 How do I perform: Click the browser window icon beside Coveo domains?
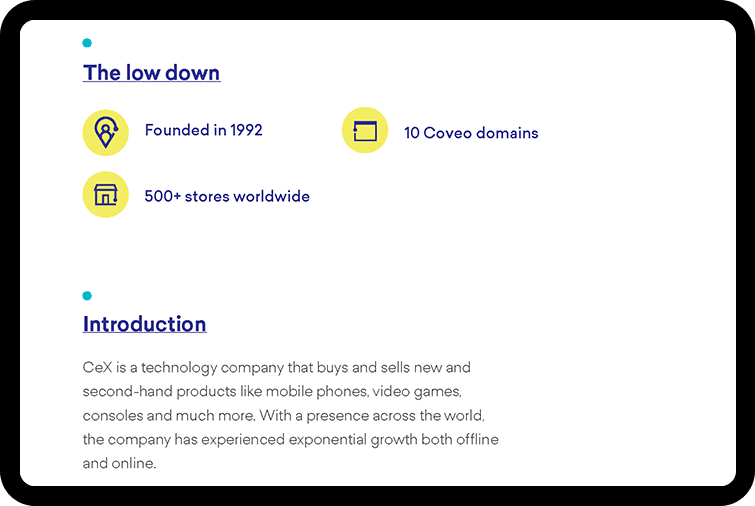click(365, 131)
